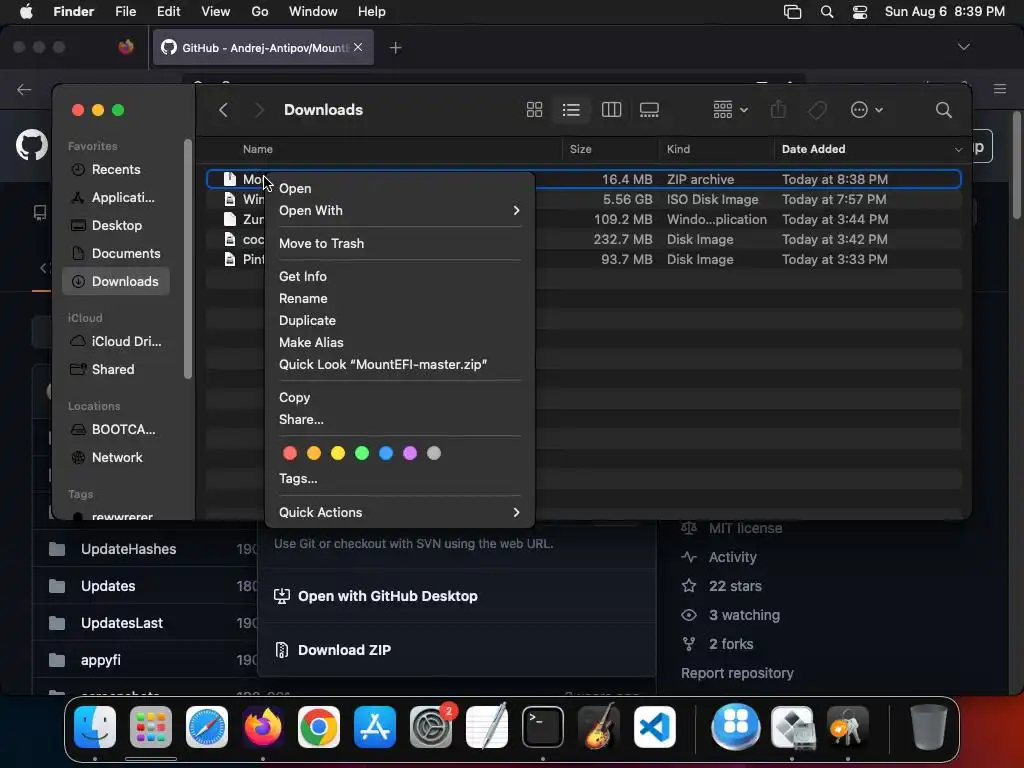Apply the purple tag color

409,453
